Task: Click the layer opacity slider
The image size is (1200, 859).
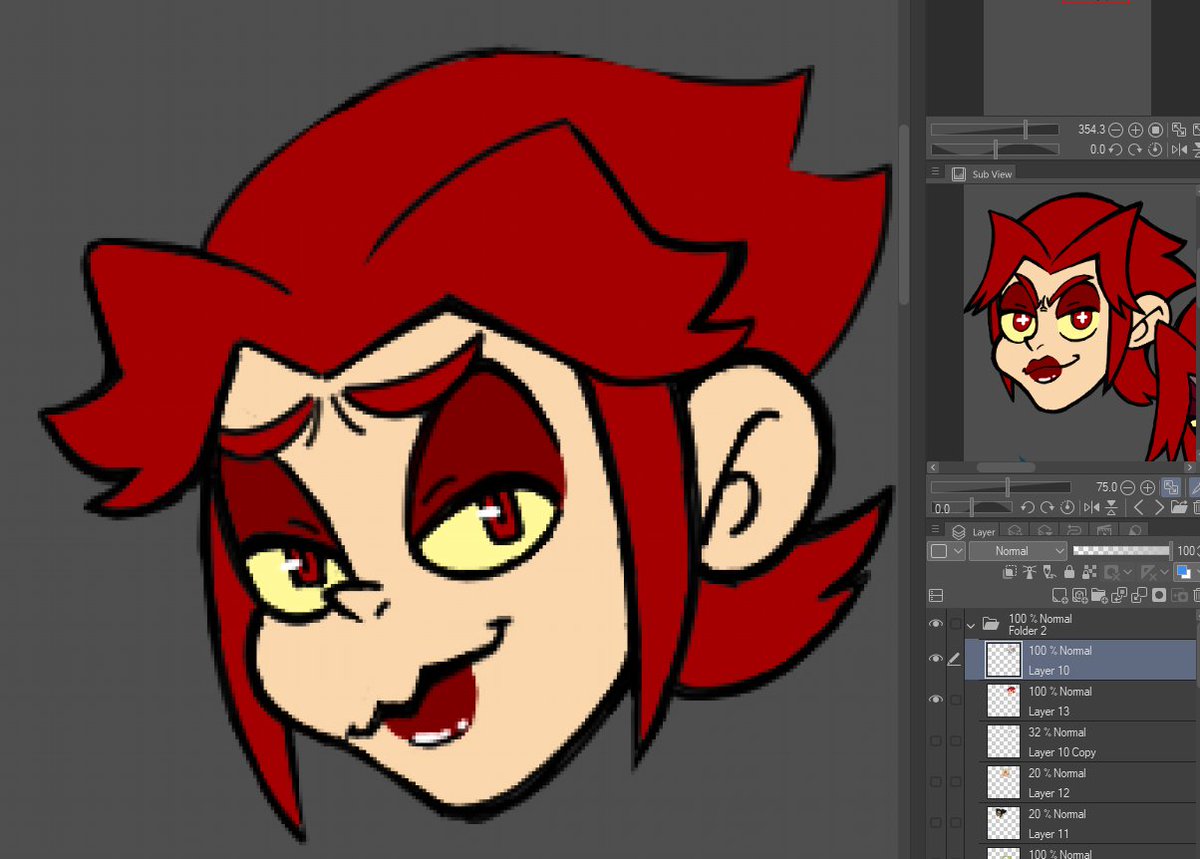Action: tap(1121, 551)
